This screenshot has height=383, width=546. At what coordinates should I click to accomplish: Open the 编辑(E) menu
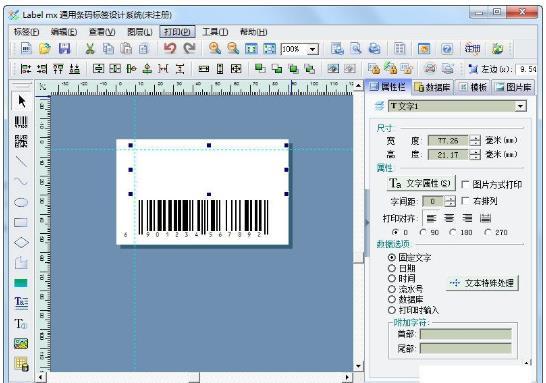point(64,32)
